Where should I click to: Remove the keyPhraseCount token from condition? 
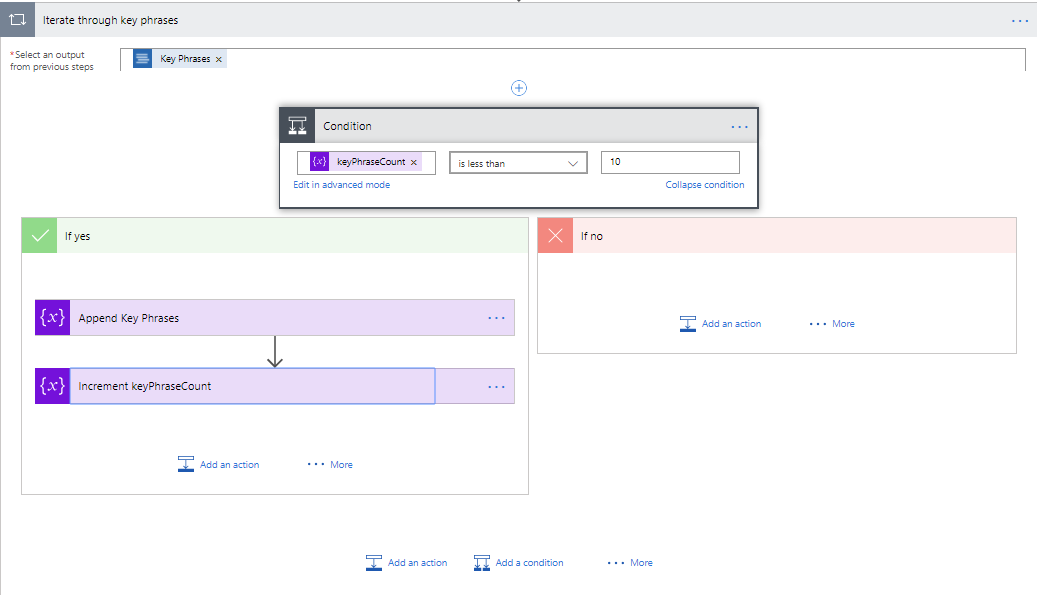click(x=414, y=162)
